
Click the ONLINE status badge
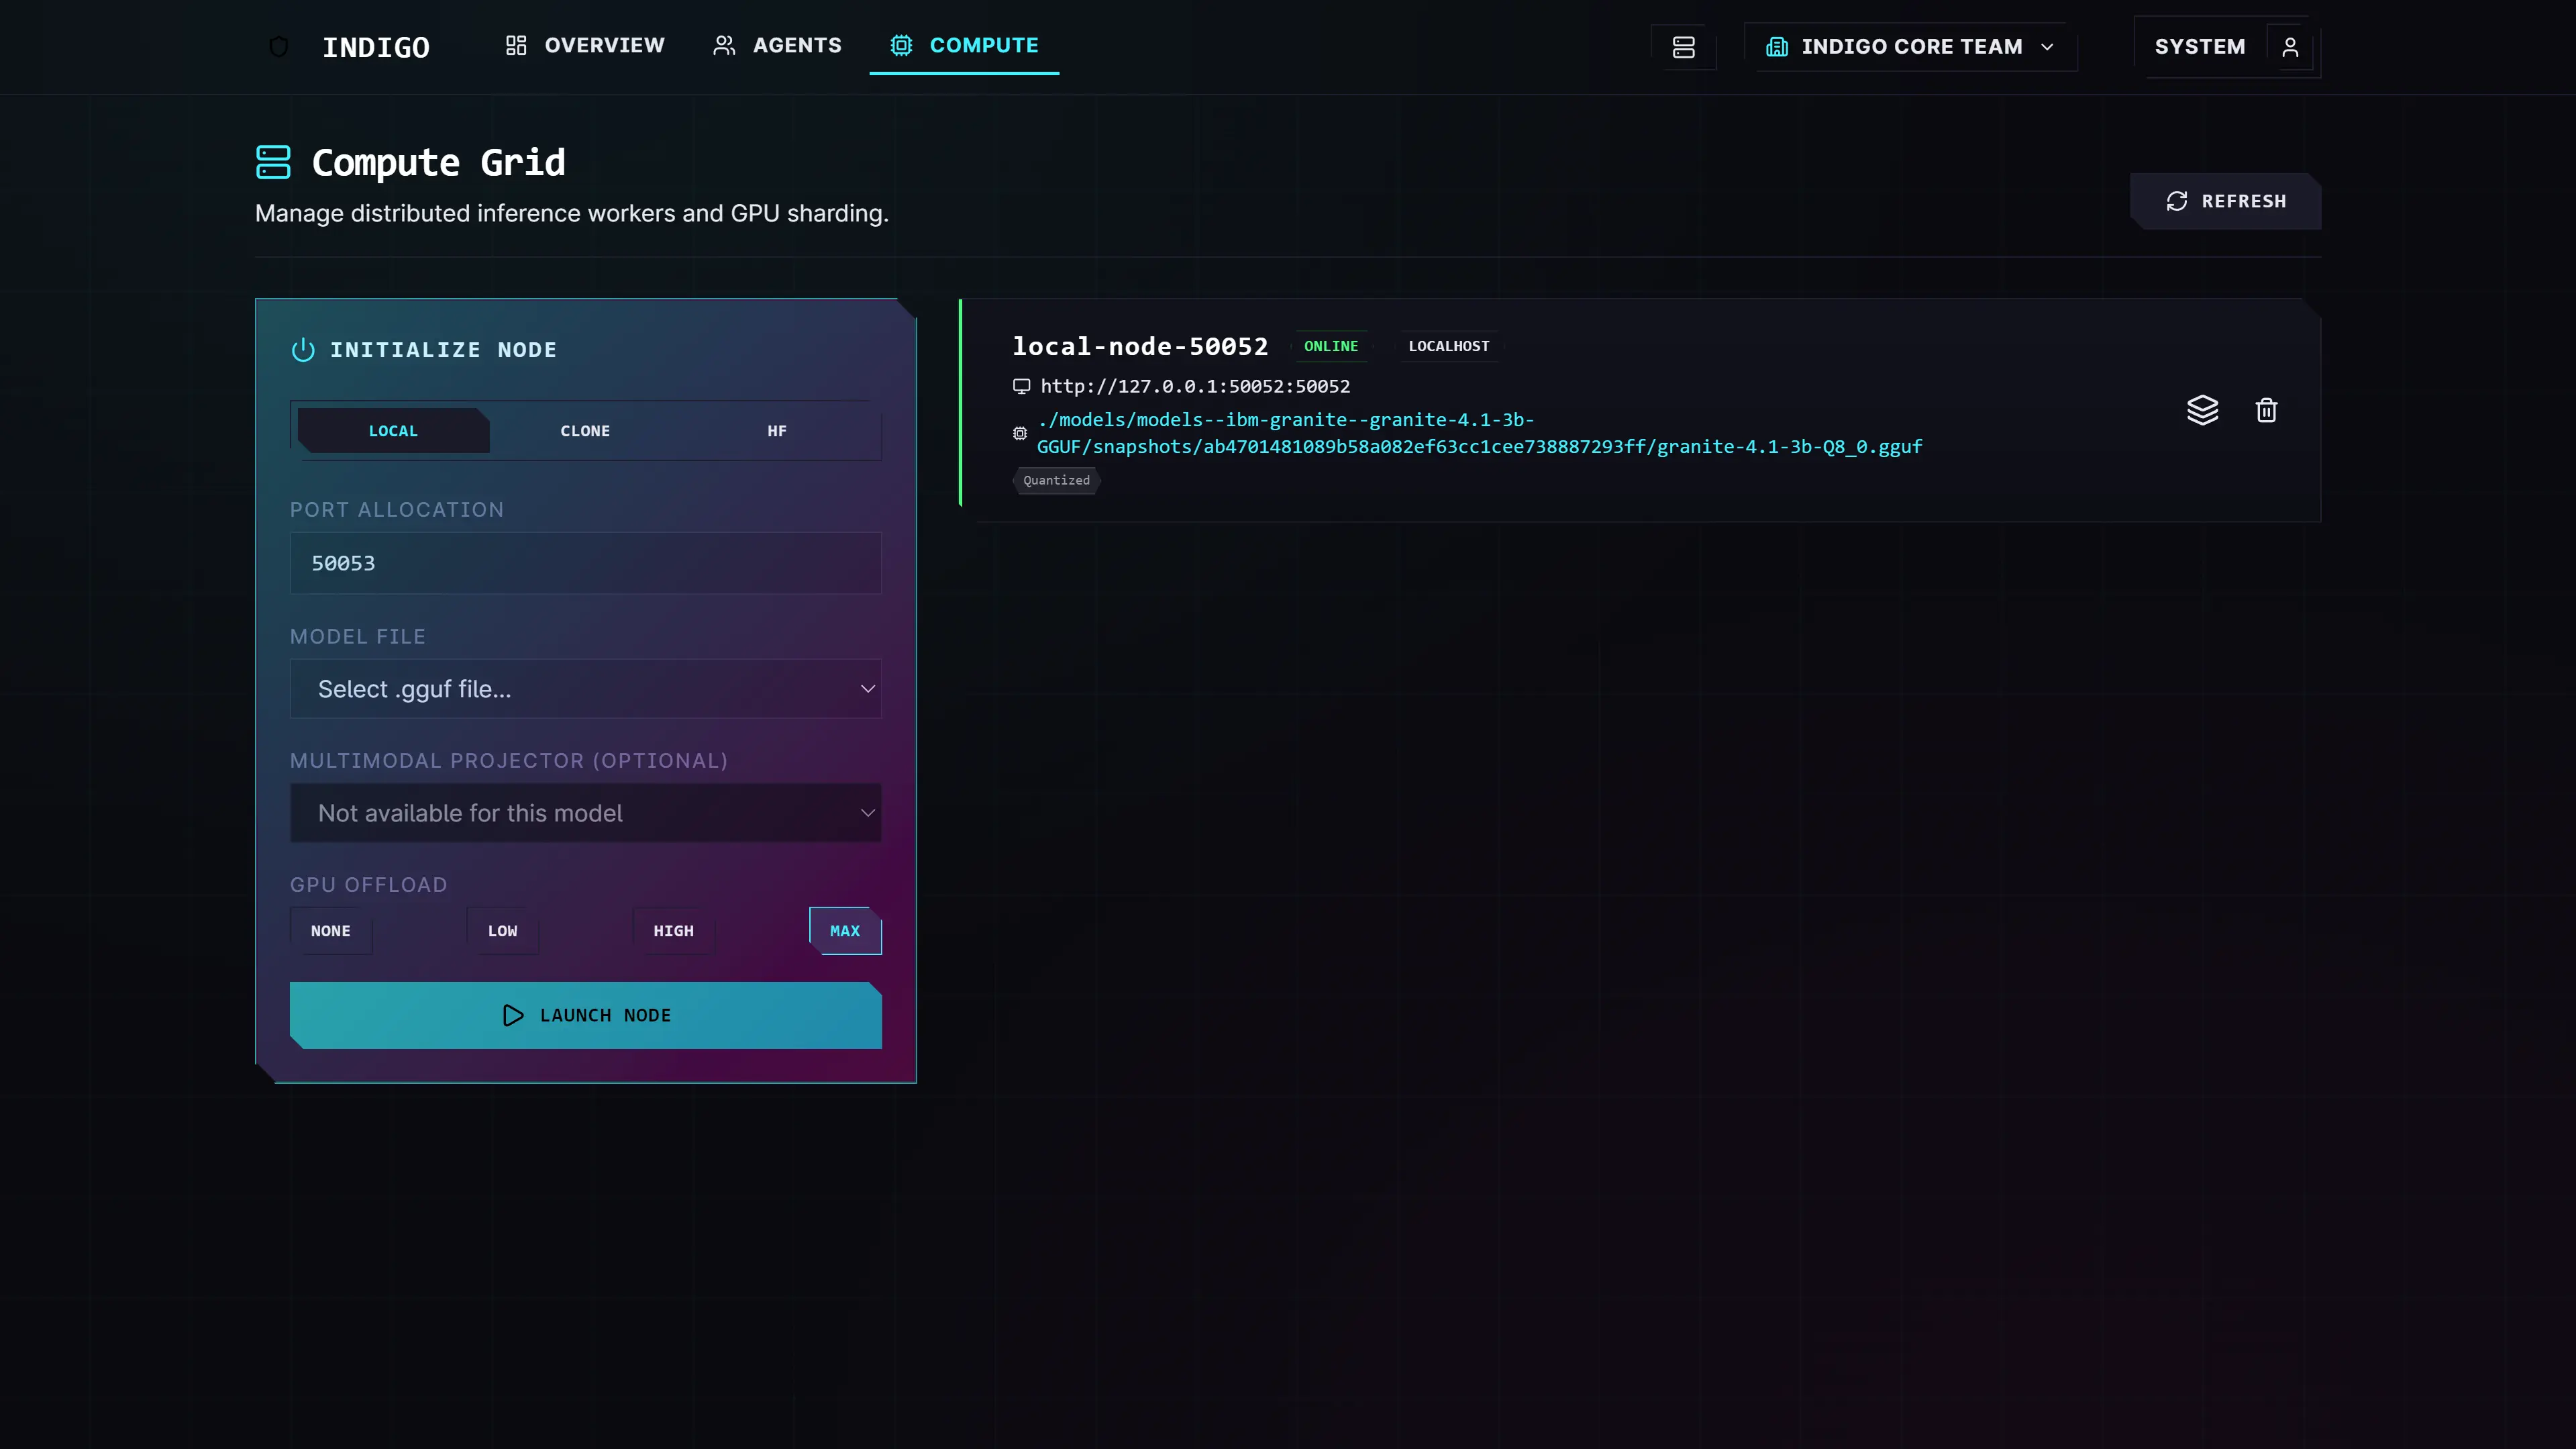1331,346
